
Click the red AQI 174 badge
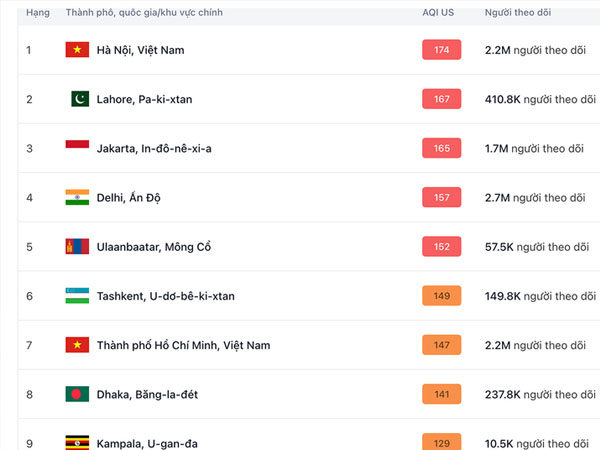(442, 50)
